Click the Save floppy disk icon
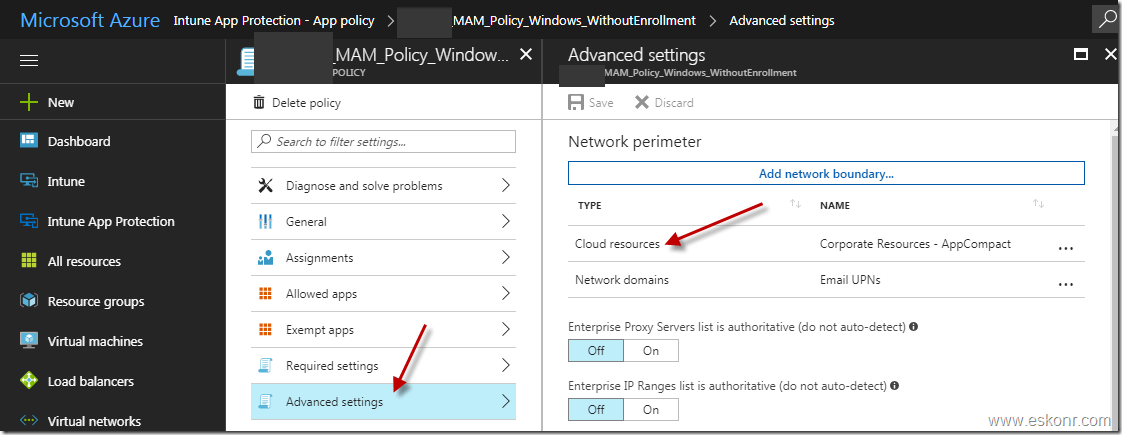Screen dimensions: 1122x435 [576, 102]
